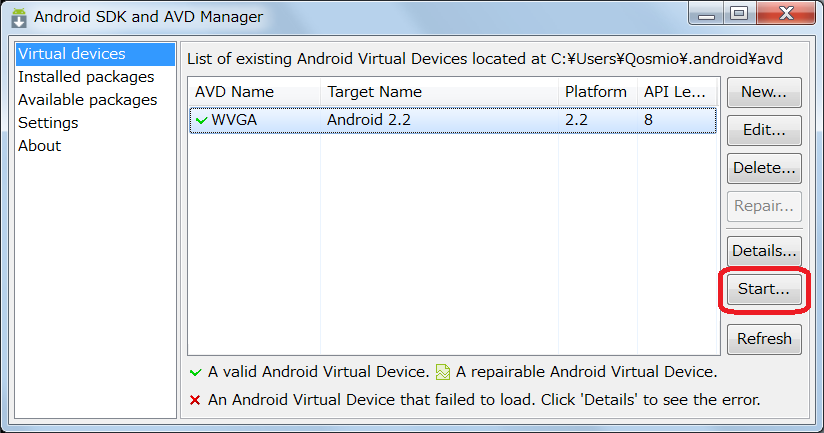Viewport: 824px width, 433px height.
Task: Maximize the AVD Manager window
Action: pos(739,14)
